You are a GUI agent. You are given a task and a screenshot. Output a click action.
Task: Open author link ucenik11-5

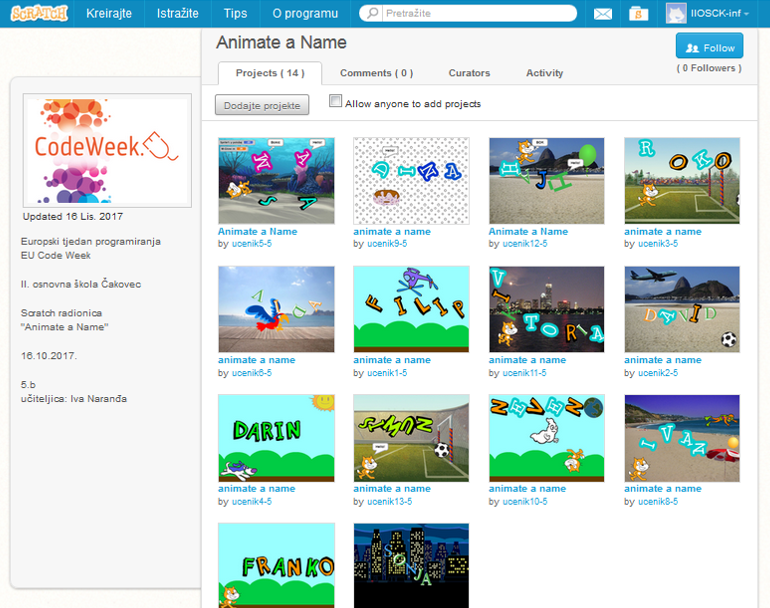(524, 373)
